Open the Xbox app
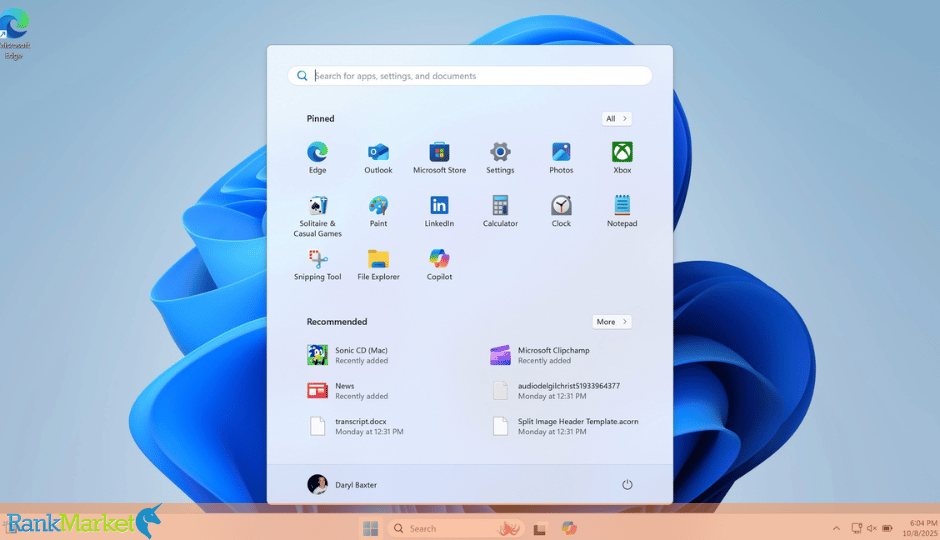The width and height of the screenshot is (940, 540). 622,158
